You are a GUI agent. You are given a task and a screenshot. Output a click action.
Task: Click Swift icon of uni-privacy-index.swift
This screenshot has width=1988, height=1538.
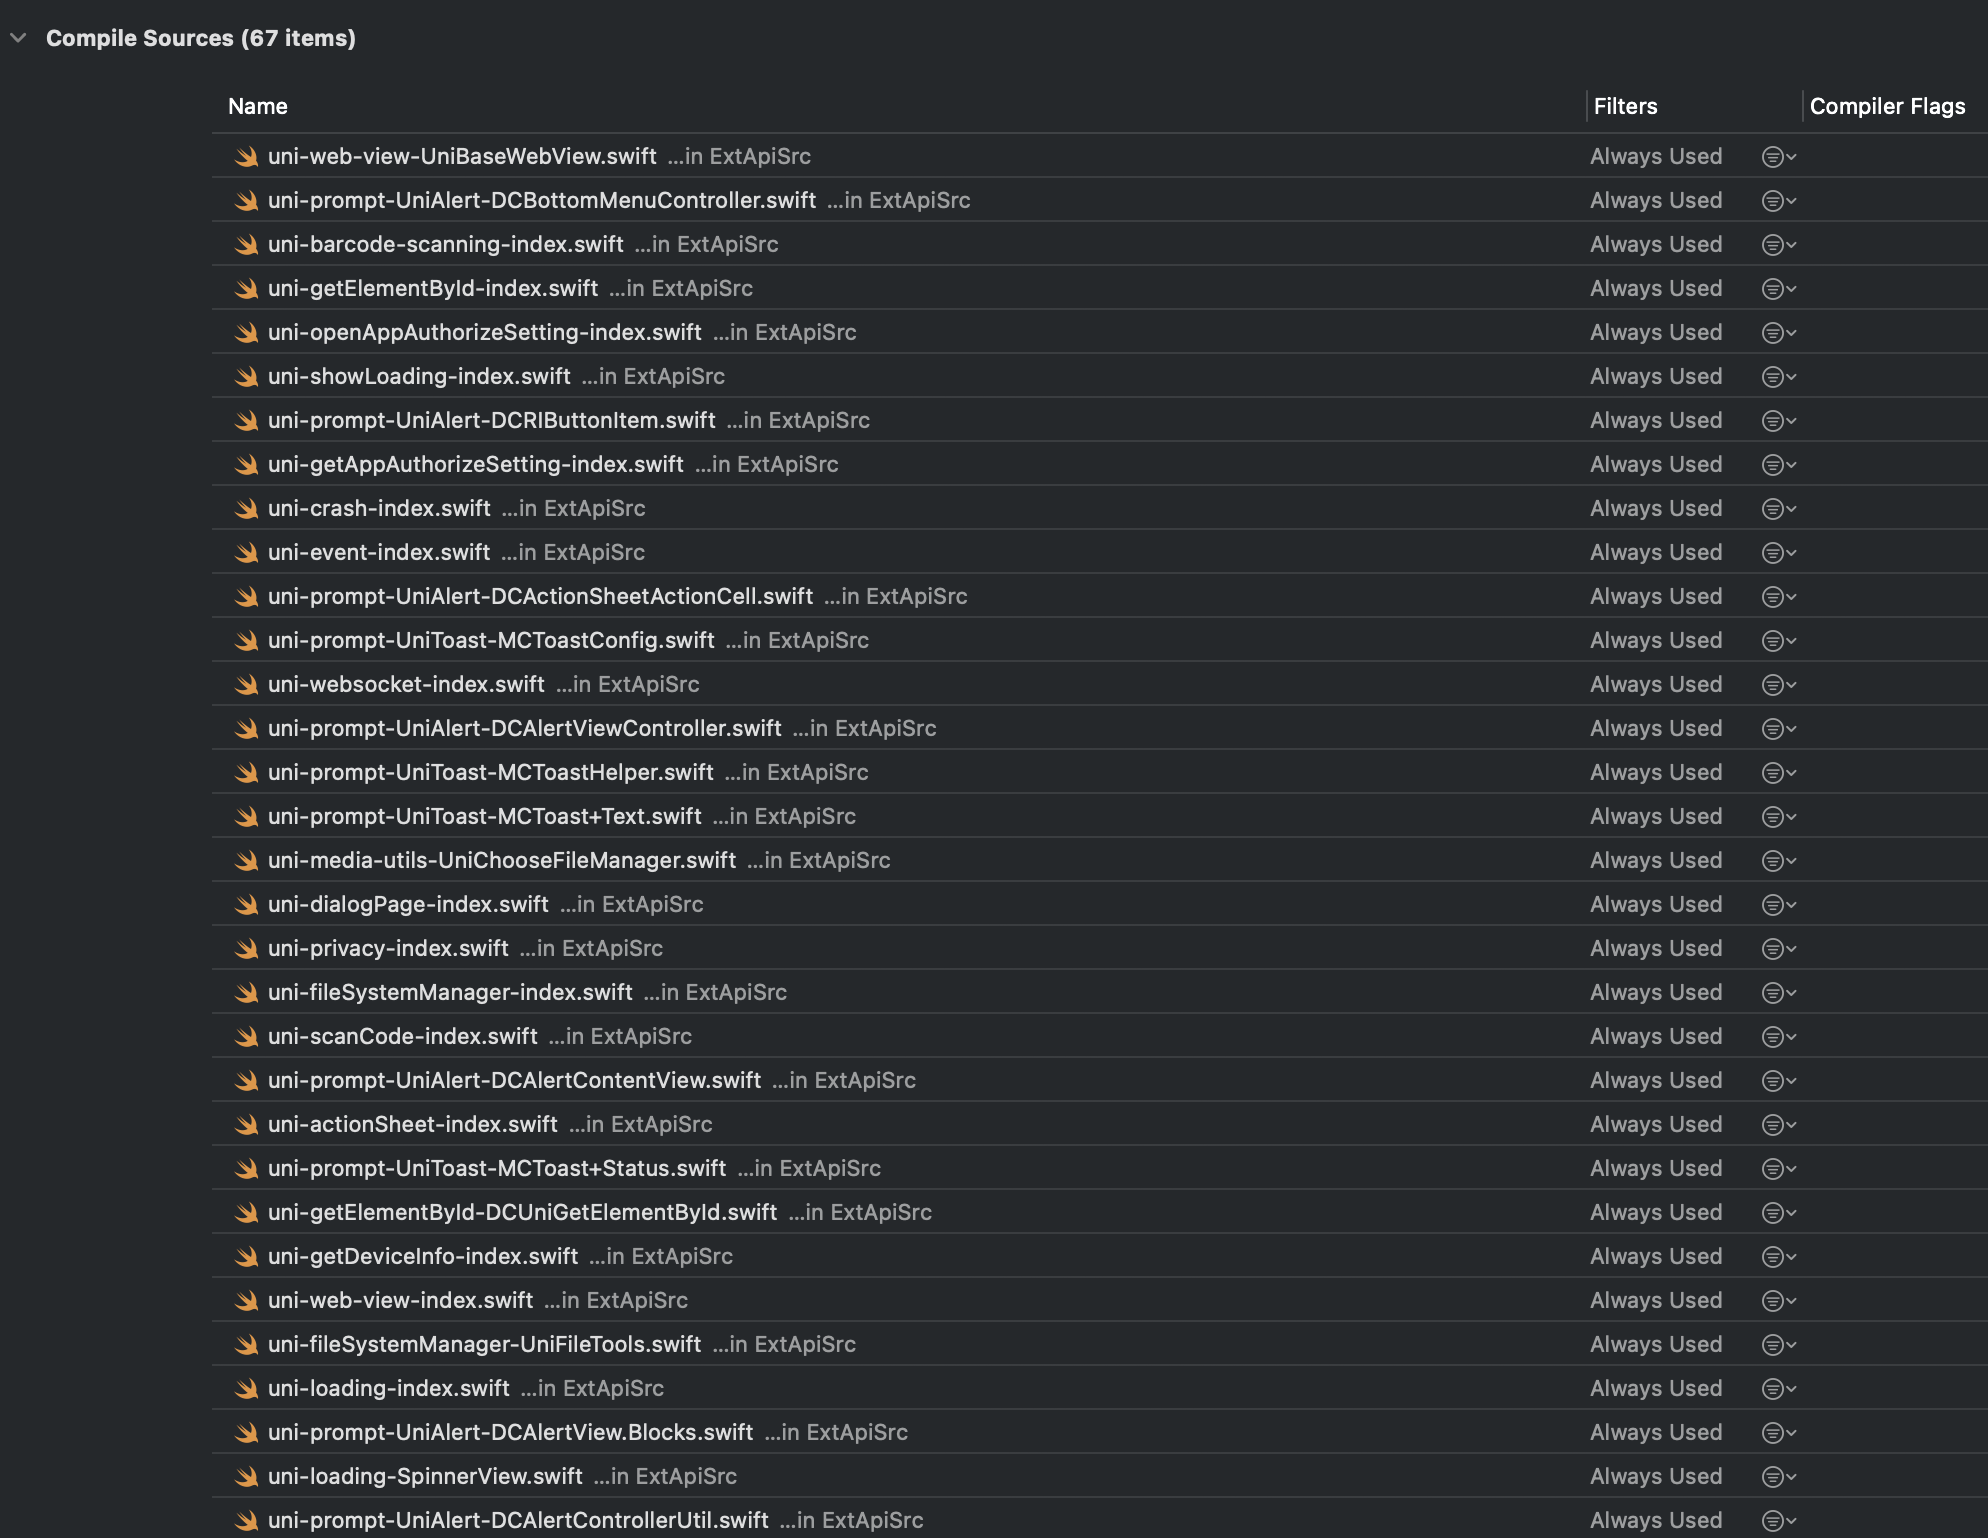246,949
